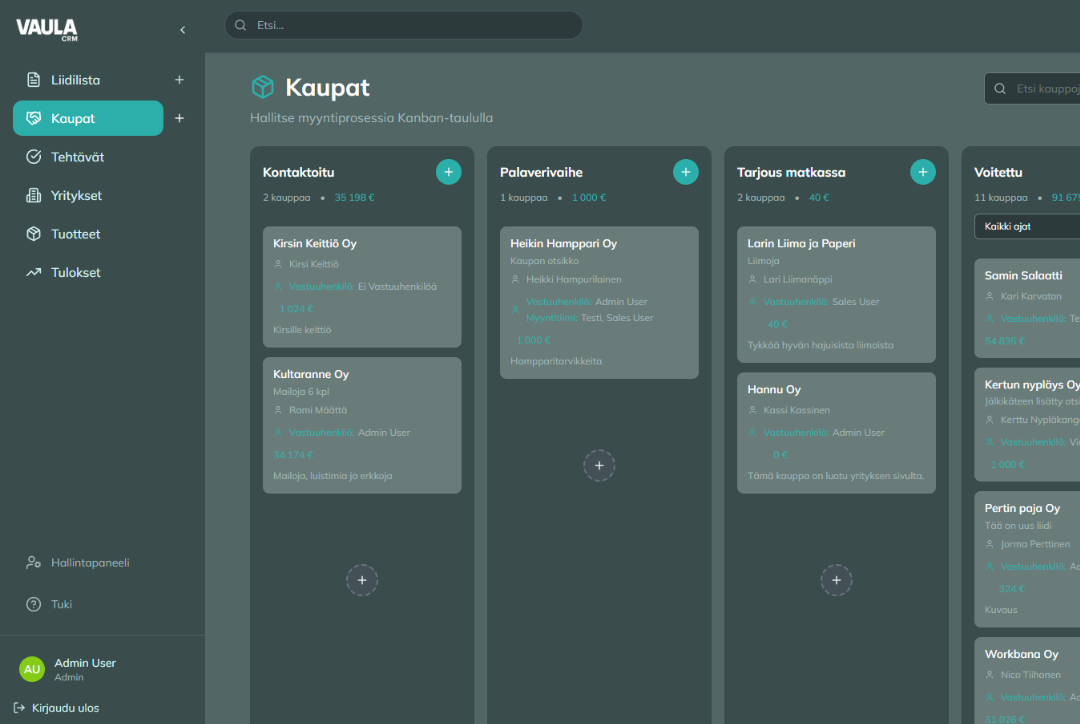
Task: Navigate to Tulokset page
Action: click(x=76, y=272)
